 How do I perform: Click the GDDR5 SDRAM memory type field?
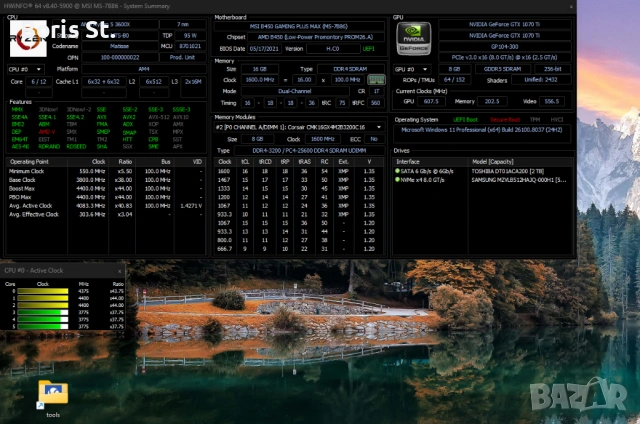point(502,69)
